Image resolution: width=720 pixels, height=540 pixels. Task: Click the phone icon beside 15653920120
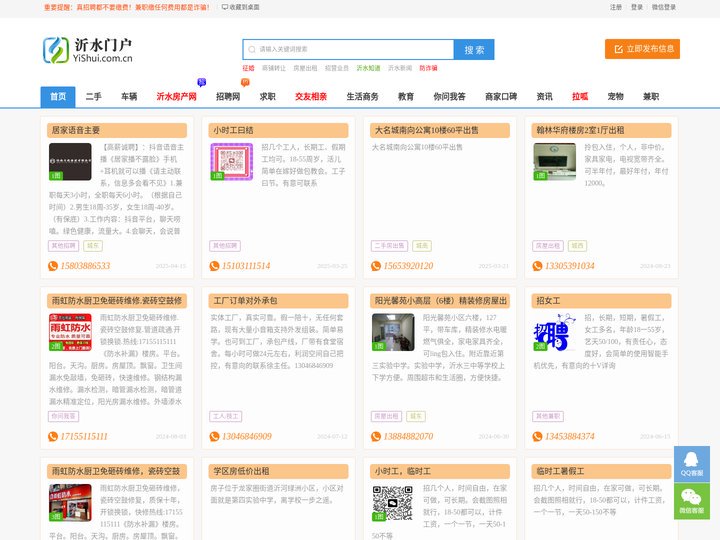376,266
